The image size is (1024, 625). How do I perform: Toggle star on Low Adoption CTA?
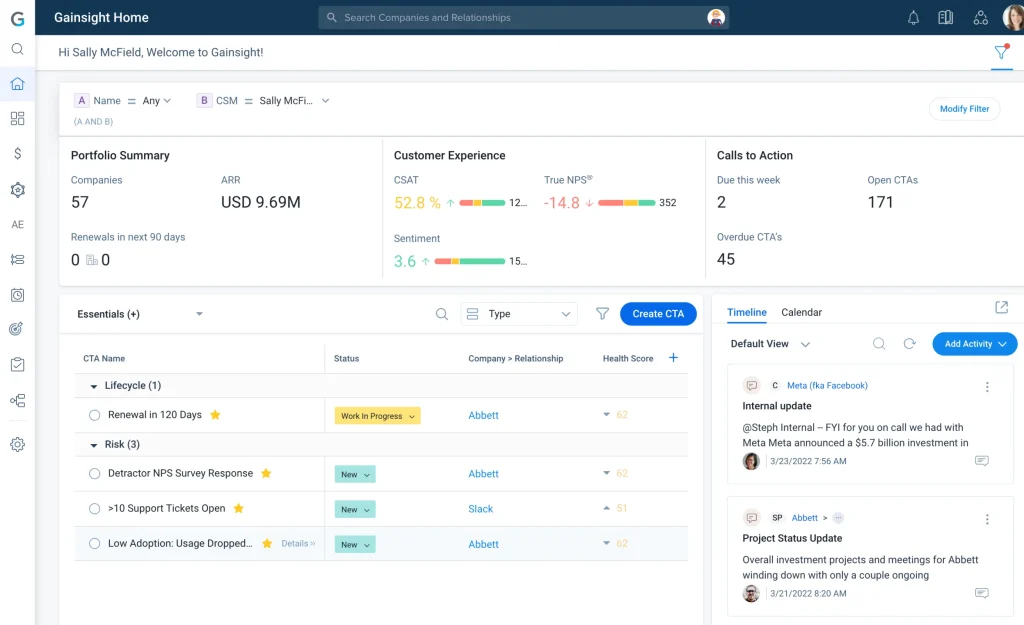tap(266, 543)
